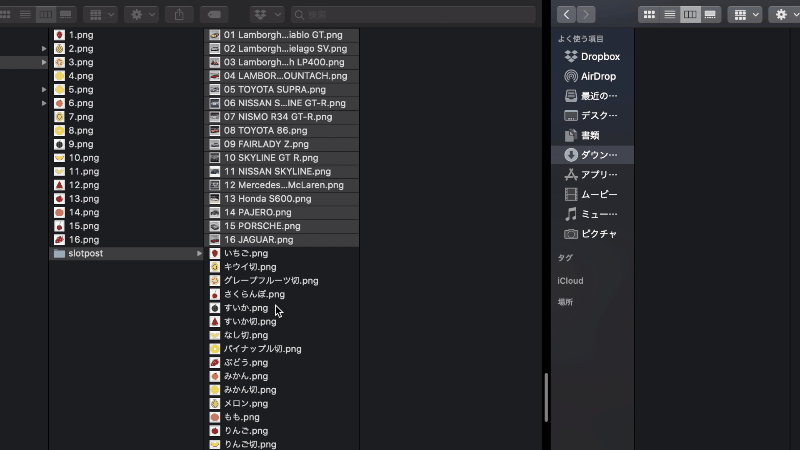This screenshot has width=800, height=450.
Task: Select the slotpost folder in the column
Action: (x=85, y=253)
